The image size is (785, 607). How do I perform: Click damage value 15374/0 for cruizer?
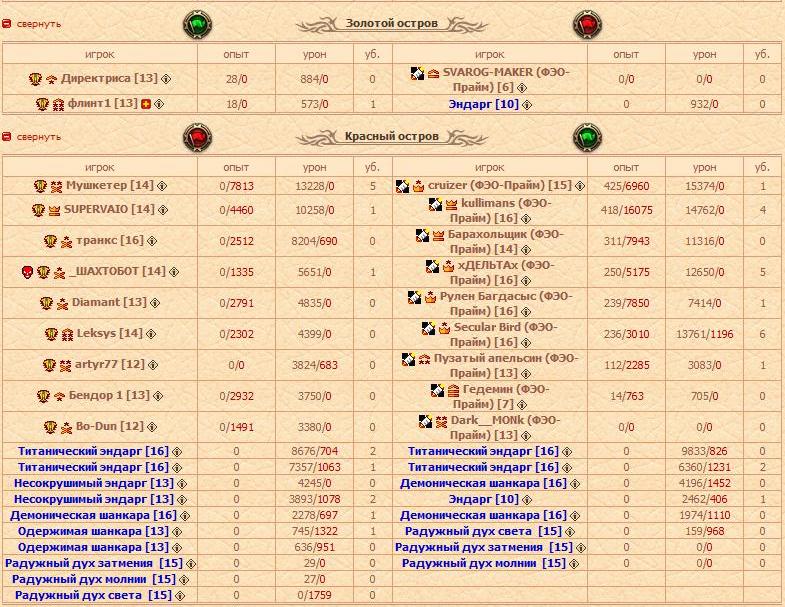[704, 186]
